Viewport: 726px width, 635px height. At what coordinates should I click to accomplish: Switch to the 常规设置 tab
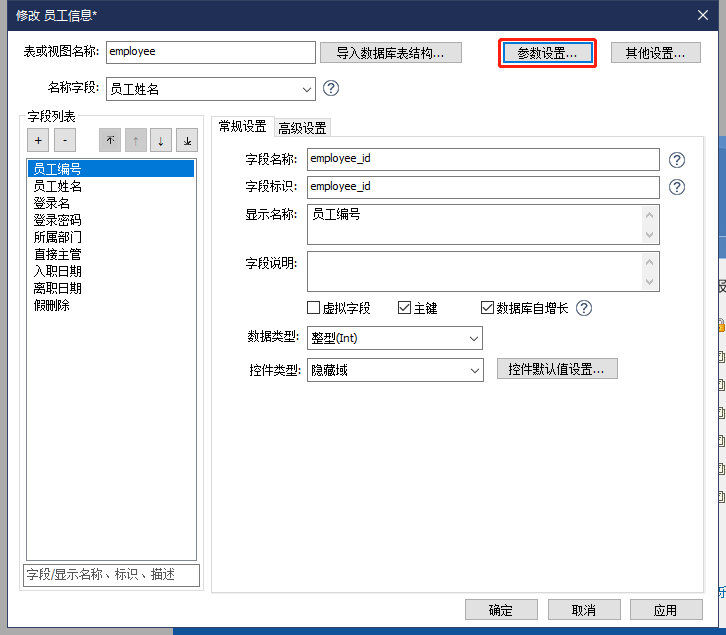tap(242, 126)
